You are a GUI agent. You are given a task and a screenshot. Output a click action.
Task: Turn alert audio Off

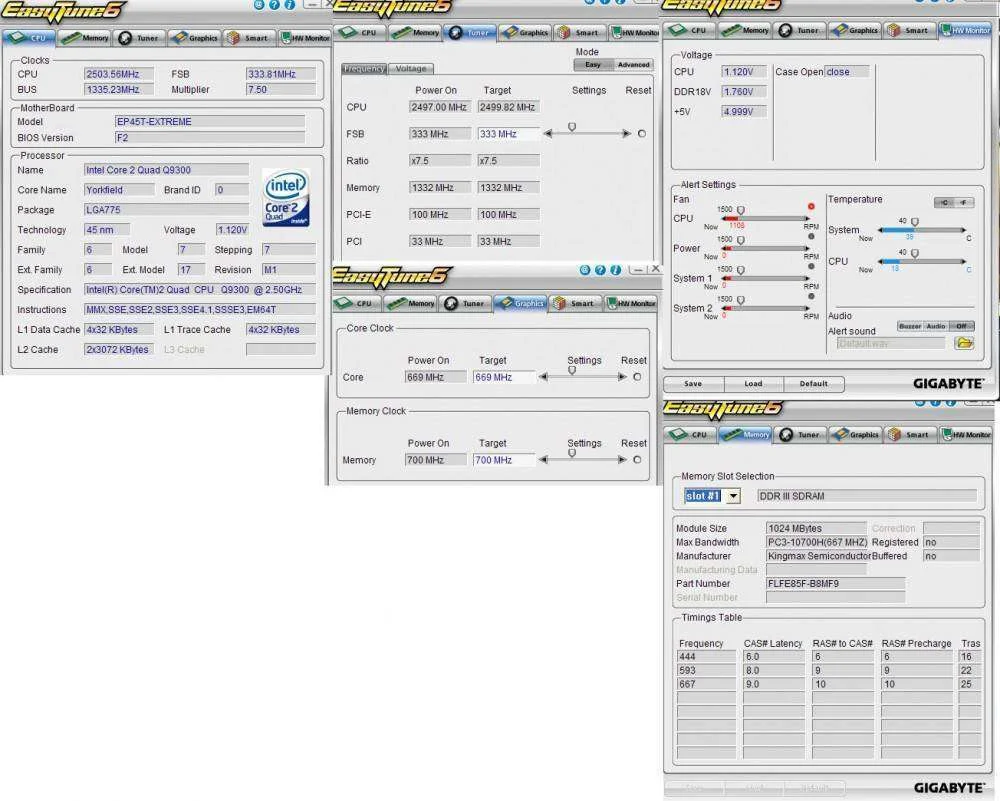click(961, 326)
